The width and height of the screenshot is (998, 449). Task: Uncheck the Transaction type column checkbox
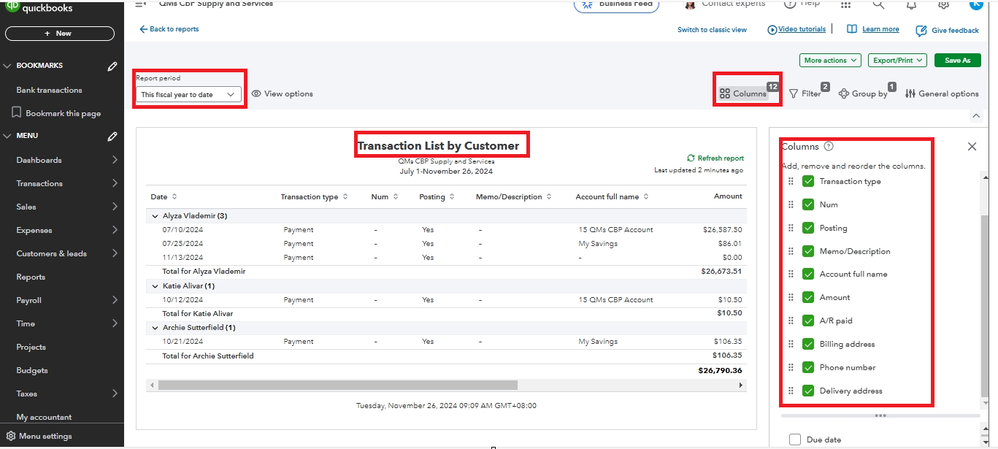click(x=808, y=181)
